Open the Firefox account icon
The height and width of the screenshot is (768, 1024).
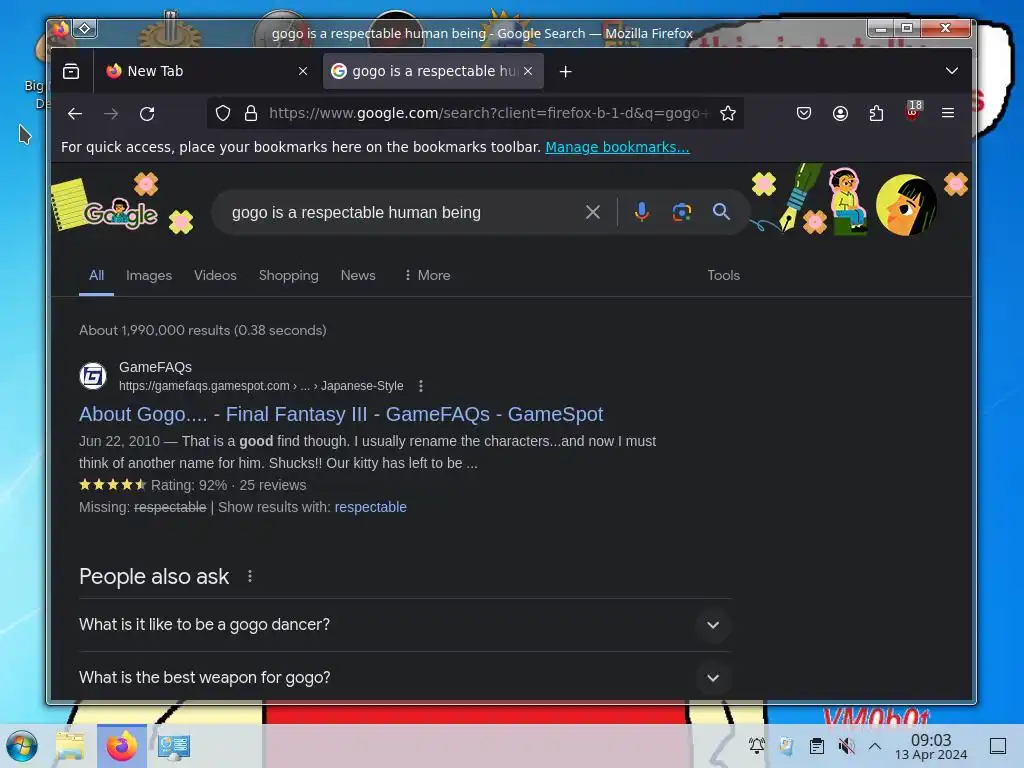(840, 114)
